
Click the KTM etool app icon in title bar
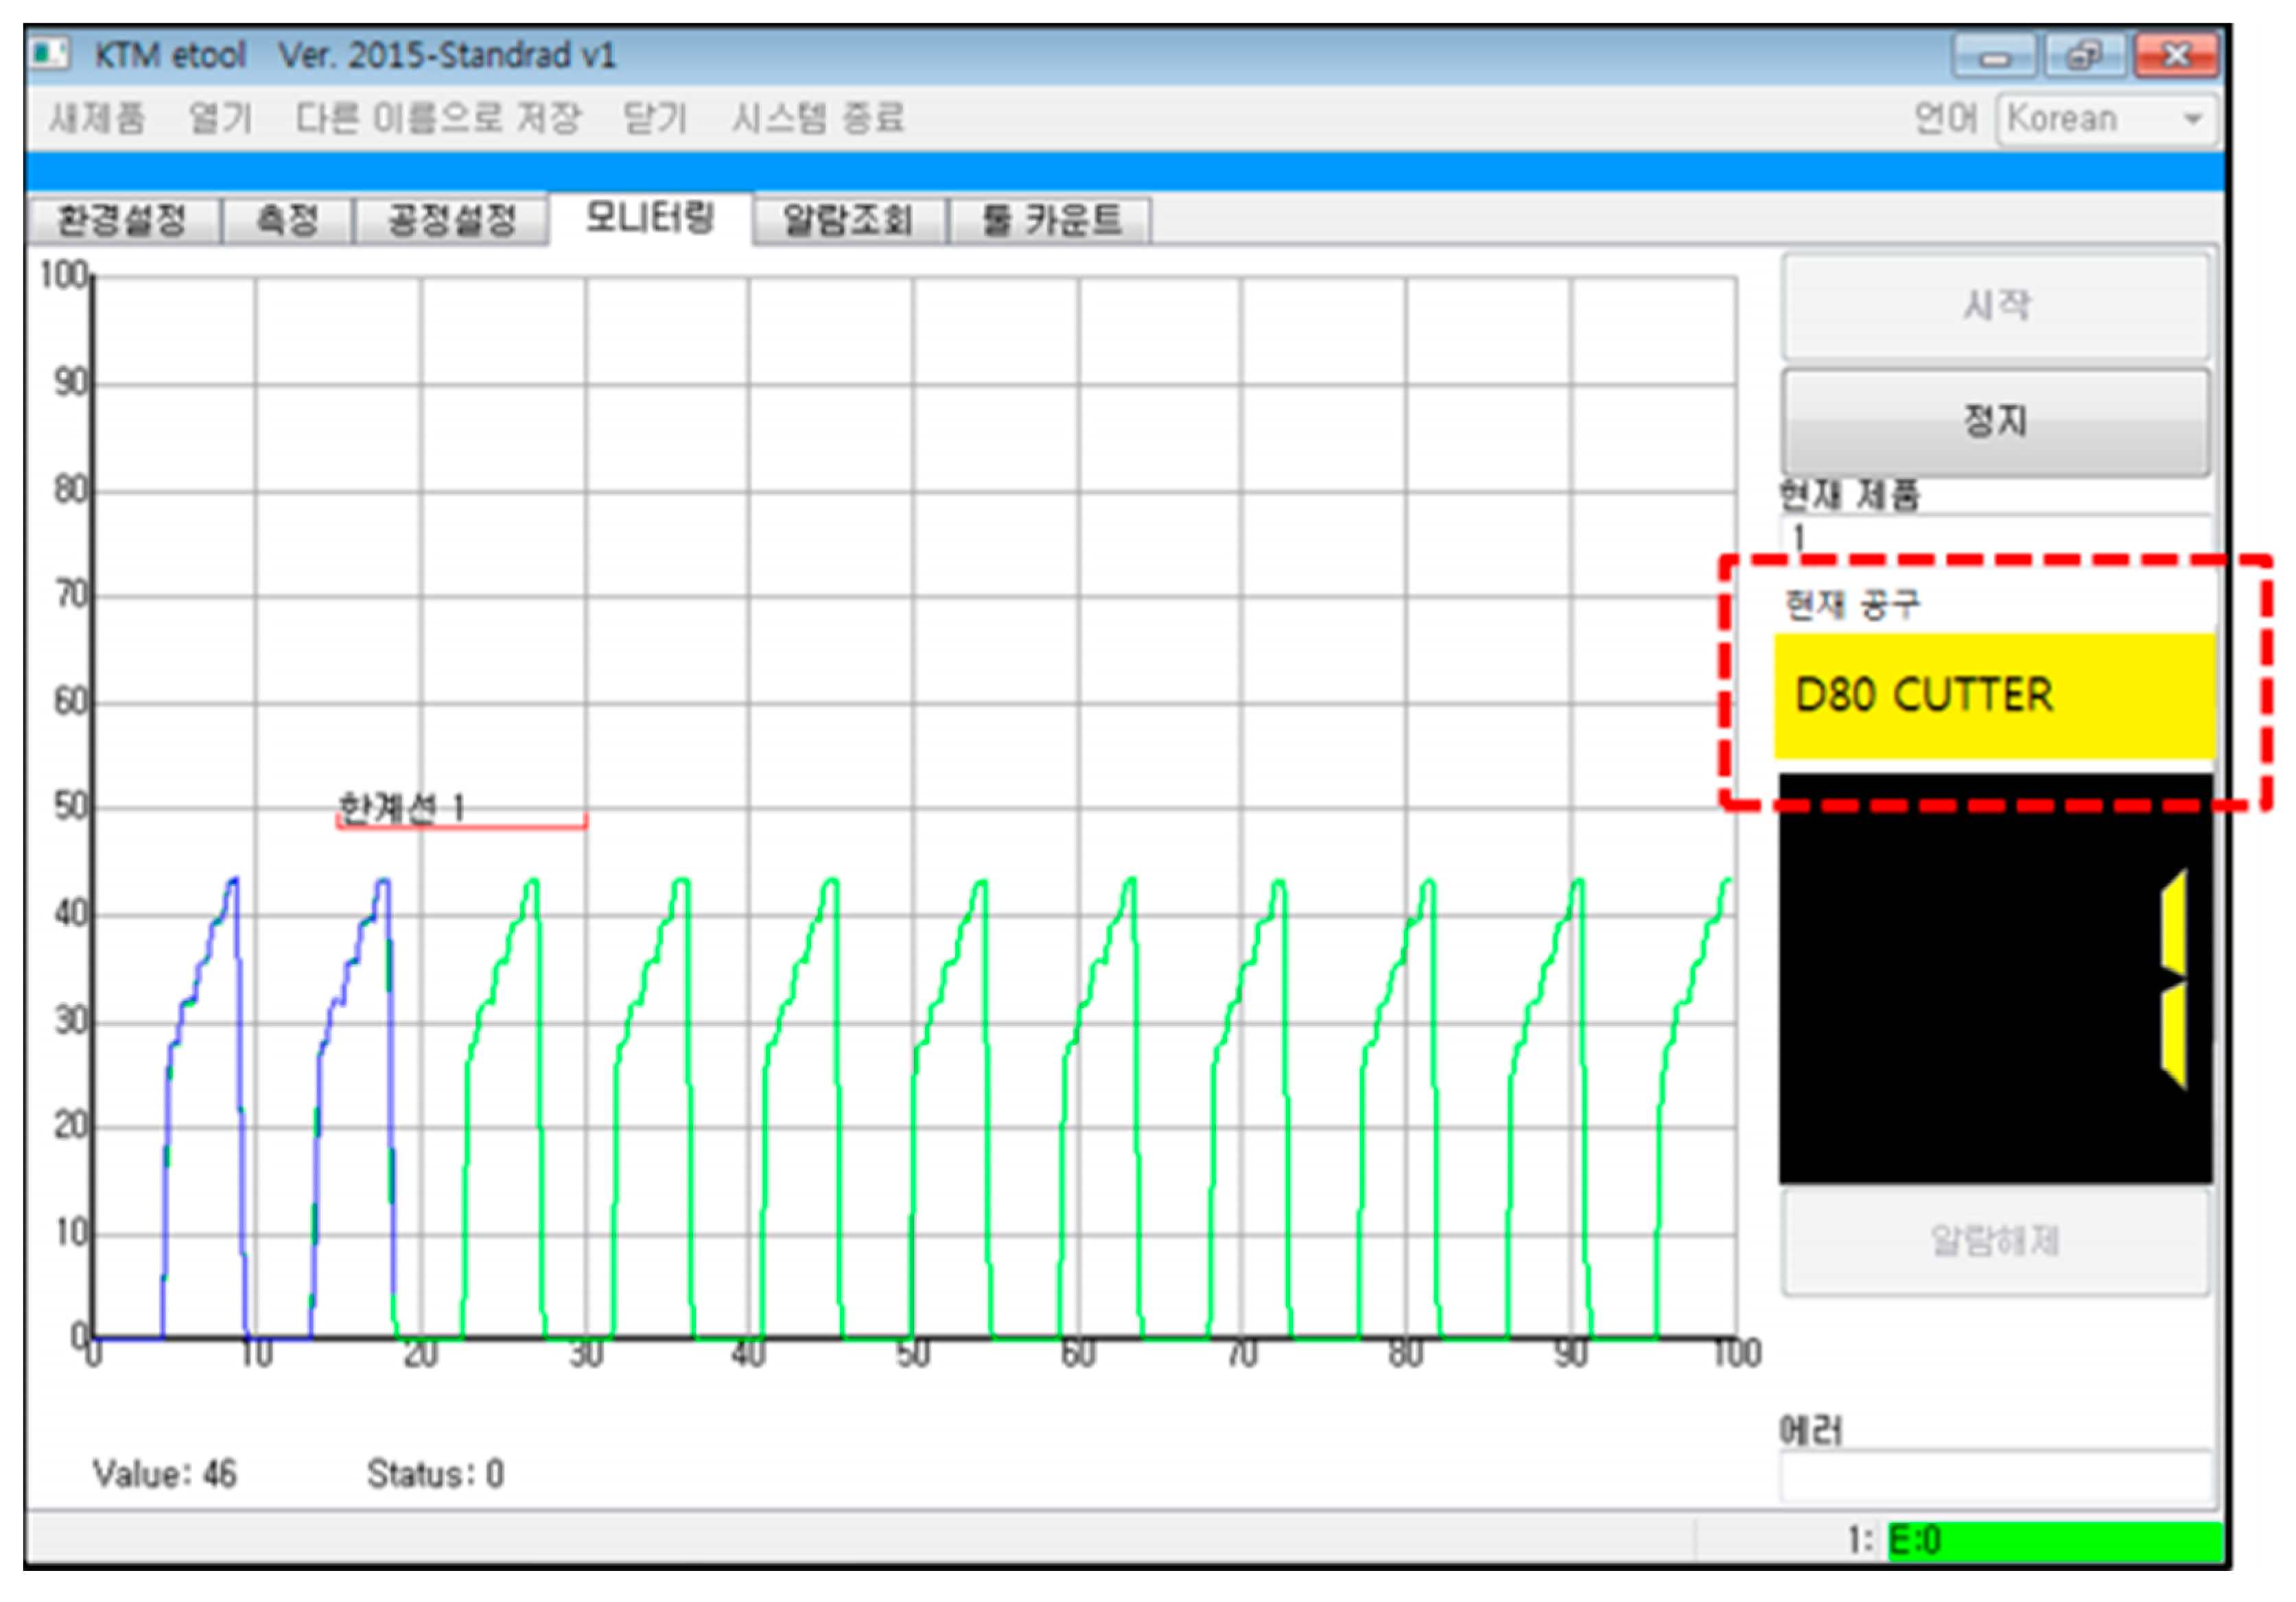coord(50,53)
